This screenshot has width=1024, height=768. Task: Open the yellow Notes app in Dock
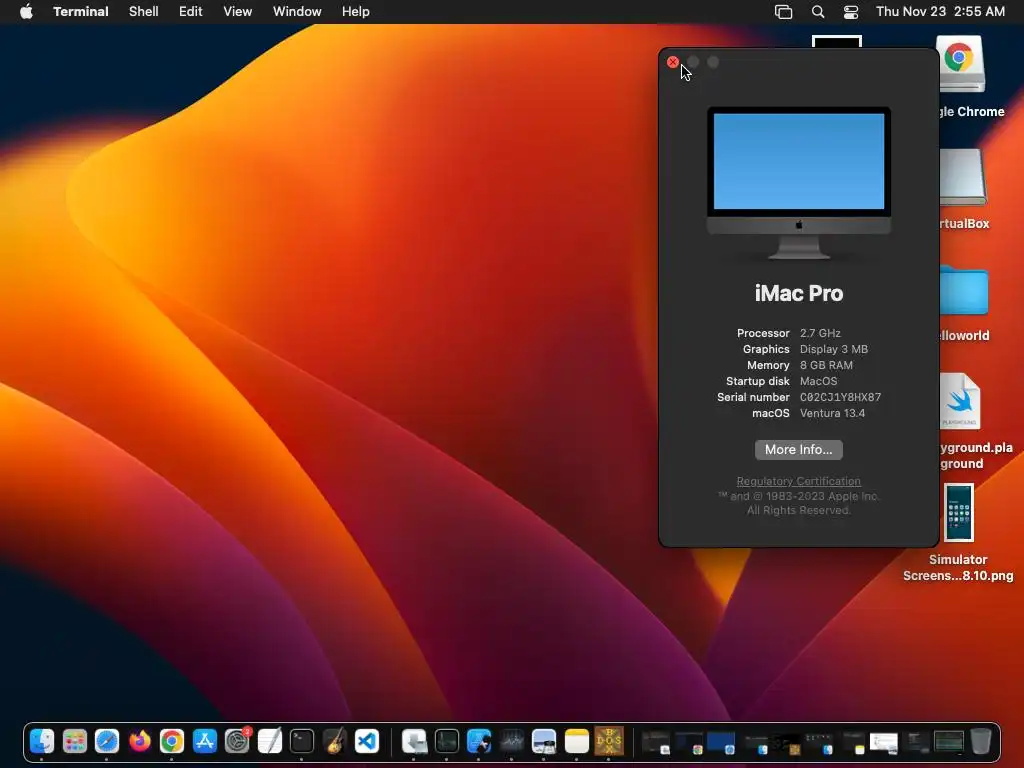pyautogui.click(x=577, y=741)
